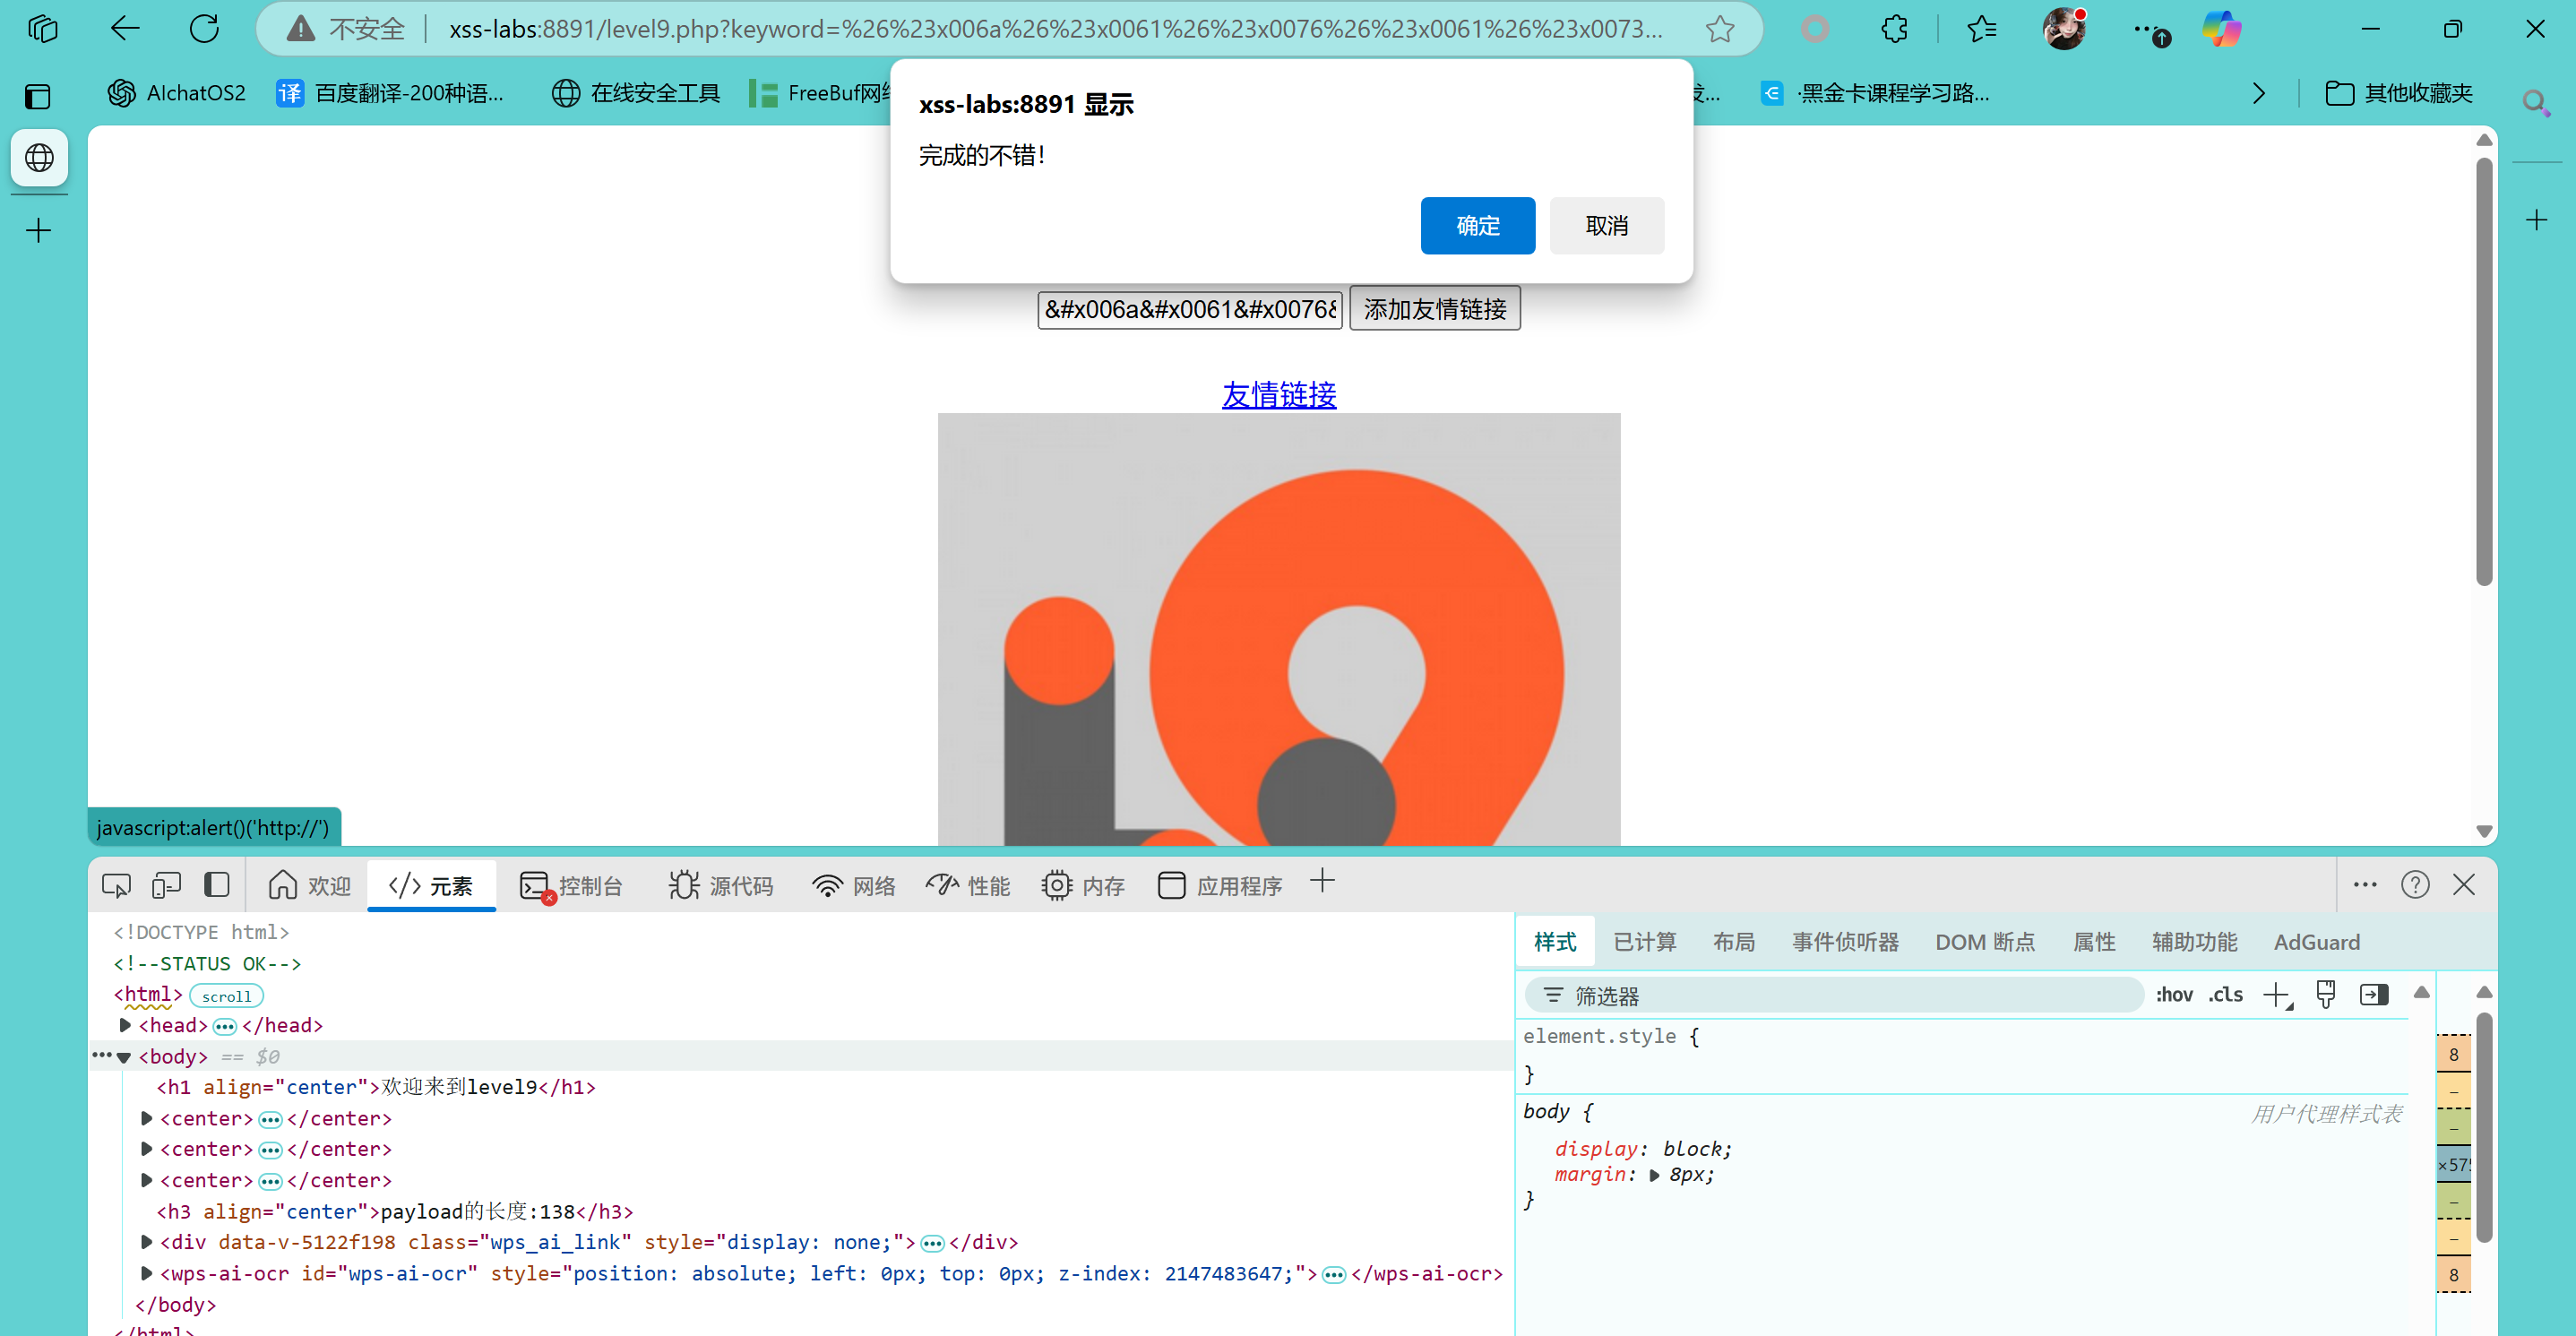Click the page vertical scrollbar thumb

coord(2483,370)
